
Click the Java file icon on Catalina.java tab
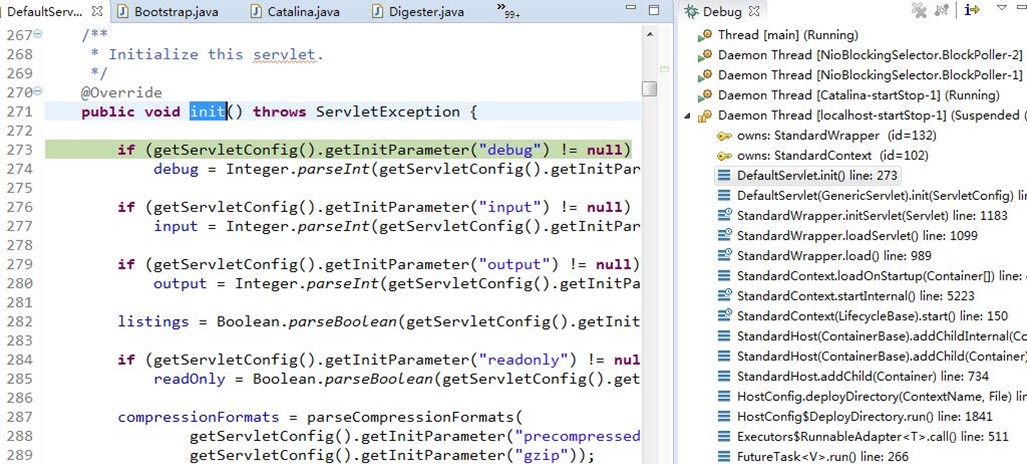point(257,11)
